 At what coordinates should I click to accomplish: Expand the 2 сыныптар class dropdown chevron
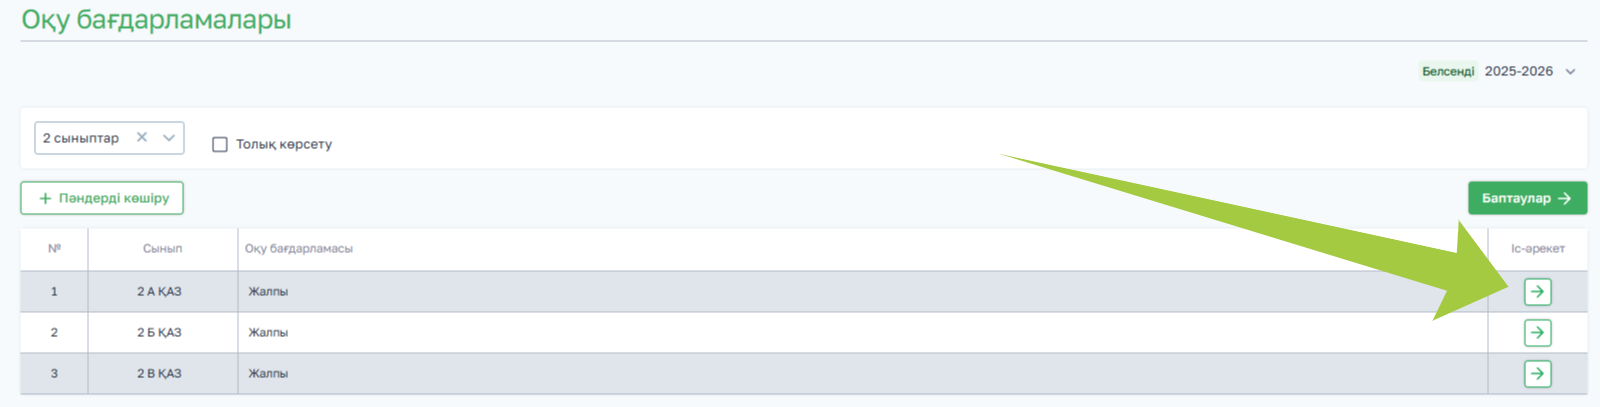[169, 138]
